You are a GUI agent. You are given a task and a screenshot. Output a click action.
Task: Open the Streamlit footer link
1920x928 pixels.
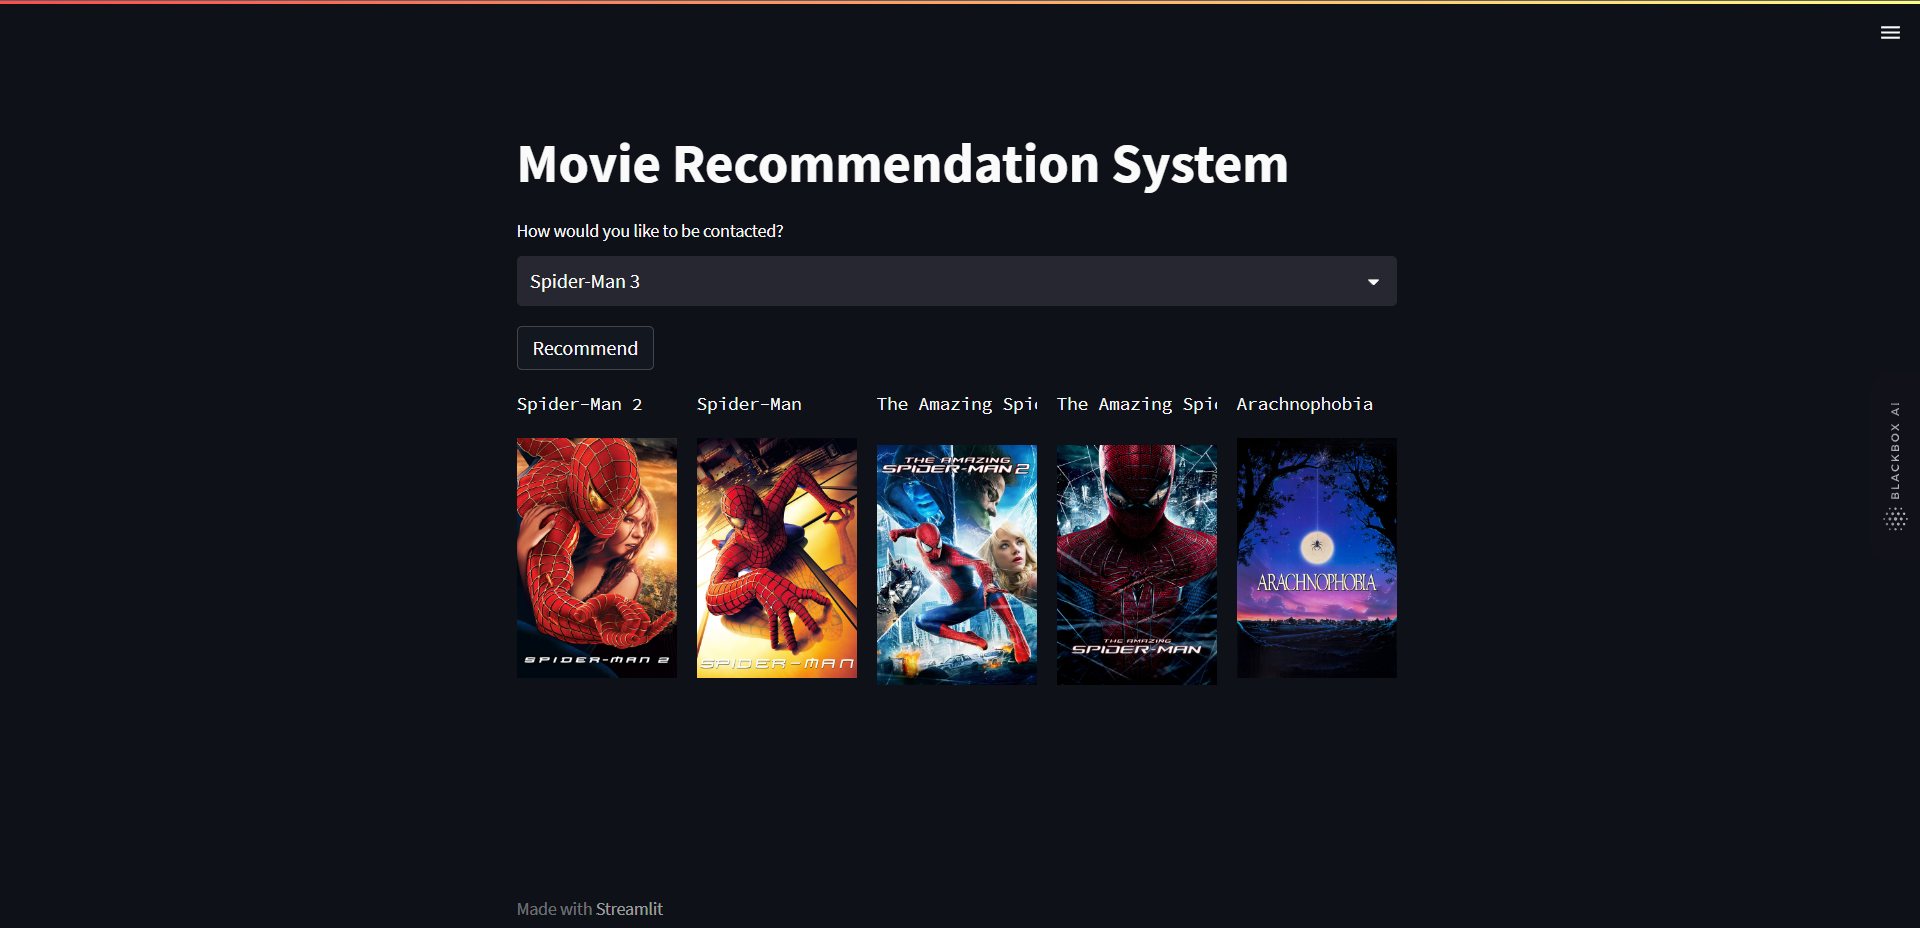tap(629, 909)
